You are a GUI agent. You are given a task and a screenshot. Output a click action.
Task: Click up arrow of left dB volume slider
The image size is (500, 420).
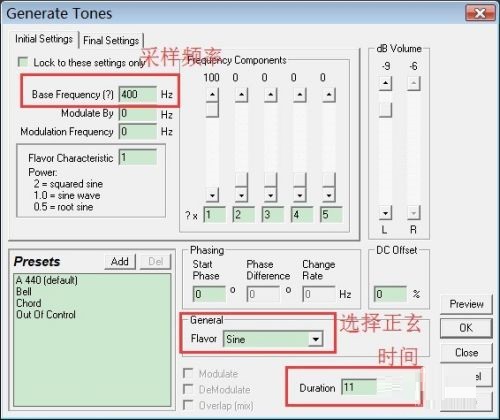[385, 83]
